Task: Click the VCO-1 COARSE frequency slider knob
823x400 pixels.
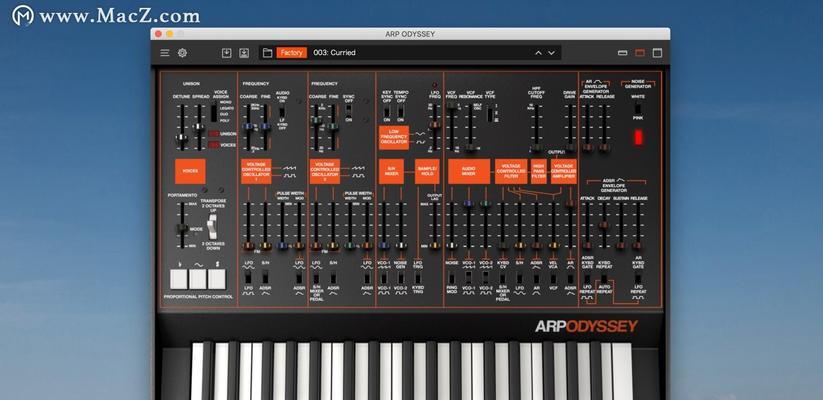Action: [248, 127]
